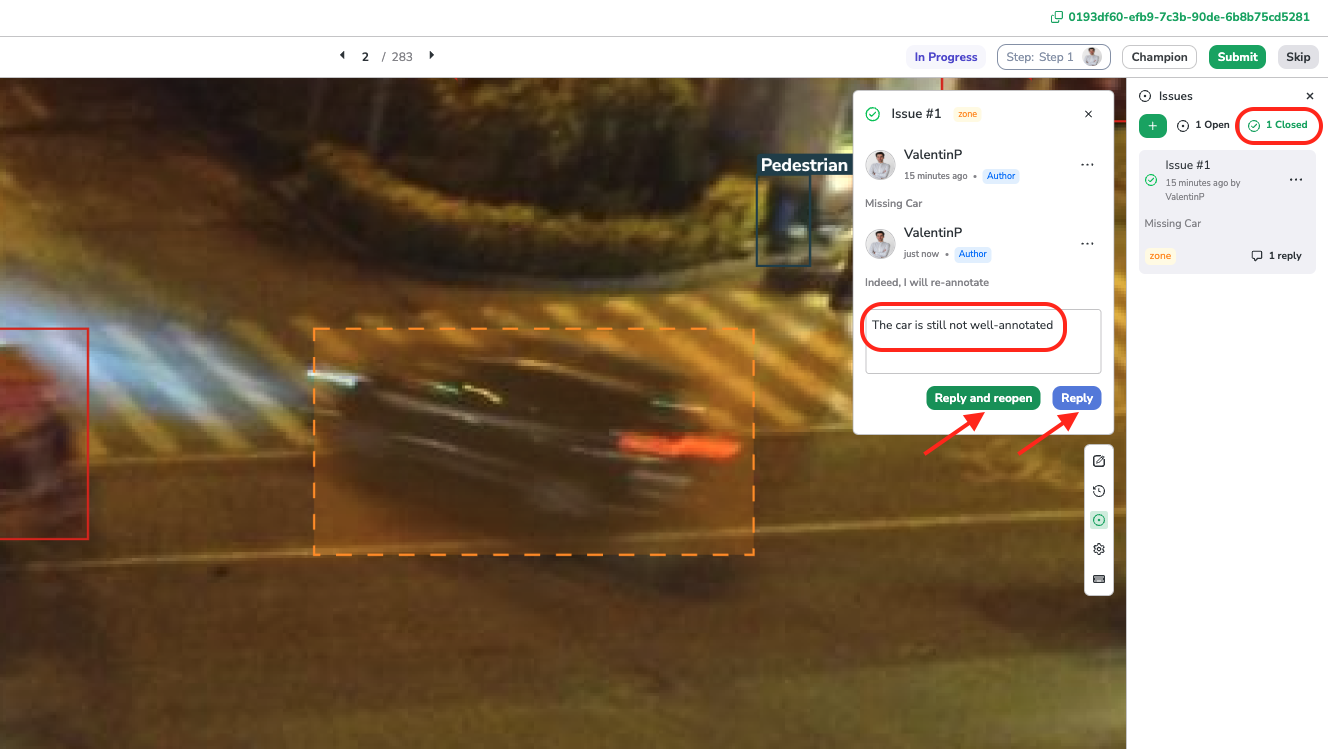The width and height of the screenshot is (1328, 749).
Task: Copy the asset ID 0193df60 icon
Action: 1056,17
